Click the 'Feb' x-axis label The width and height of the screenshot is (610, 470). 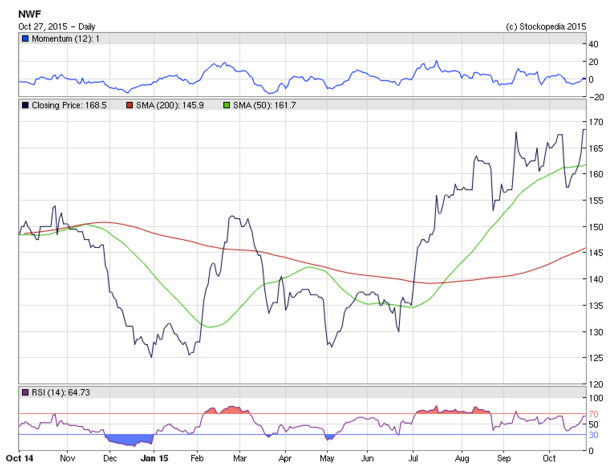tap(197, 458)
